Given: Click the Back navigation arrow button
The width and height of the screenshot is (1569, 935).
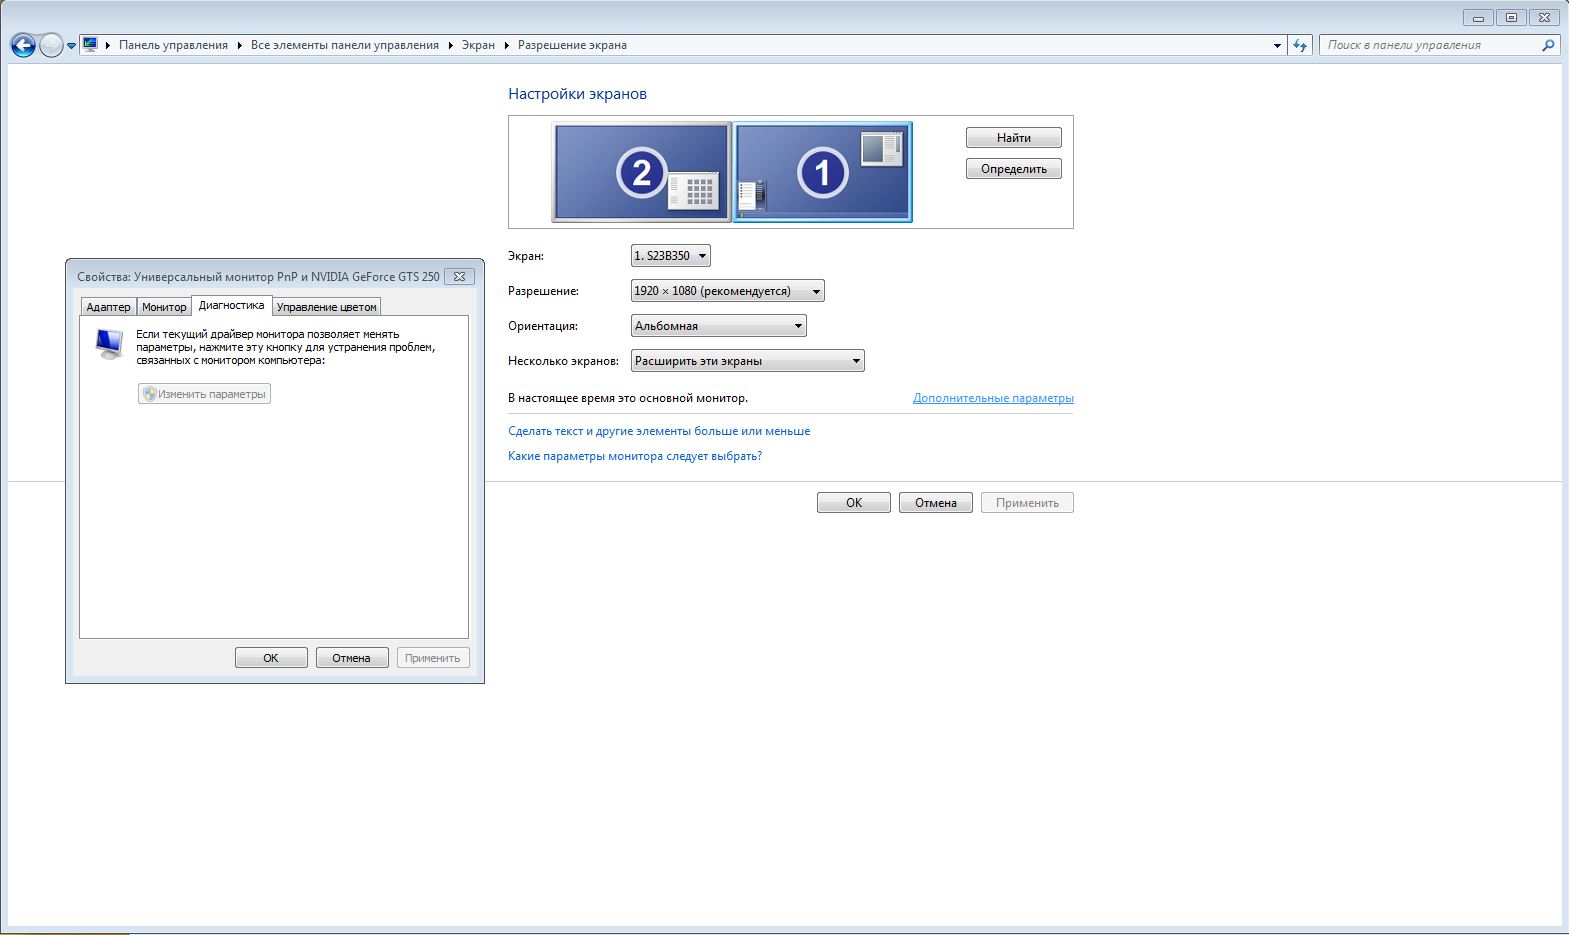Looking at the screenshot, I should 23,45.
